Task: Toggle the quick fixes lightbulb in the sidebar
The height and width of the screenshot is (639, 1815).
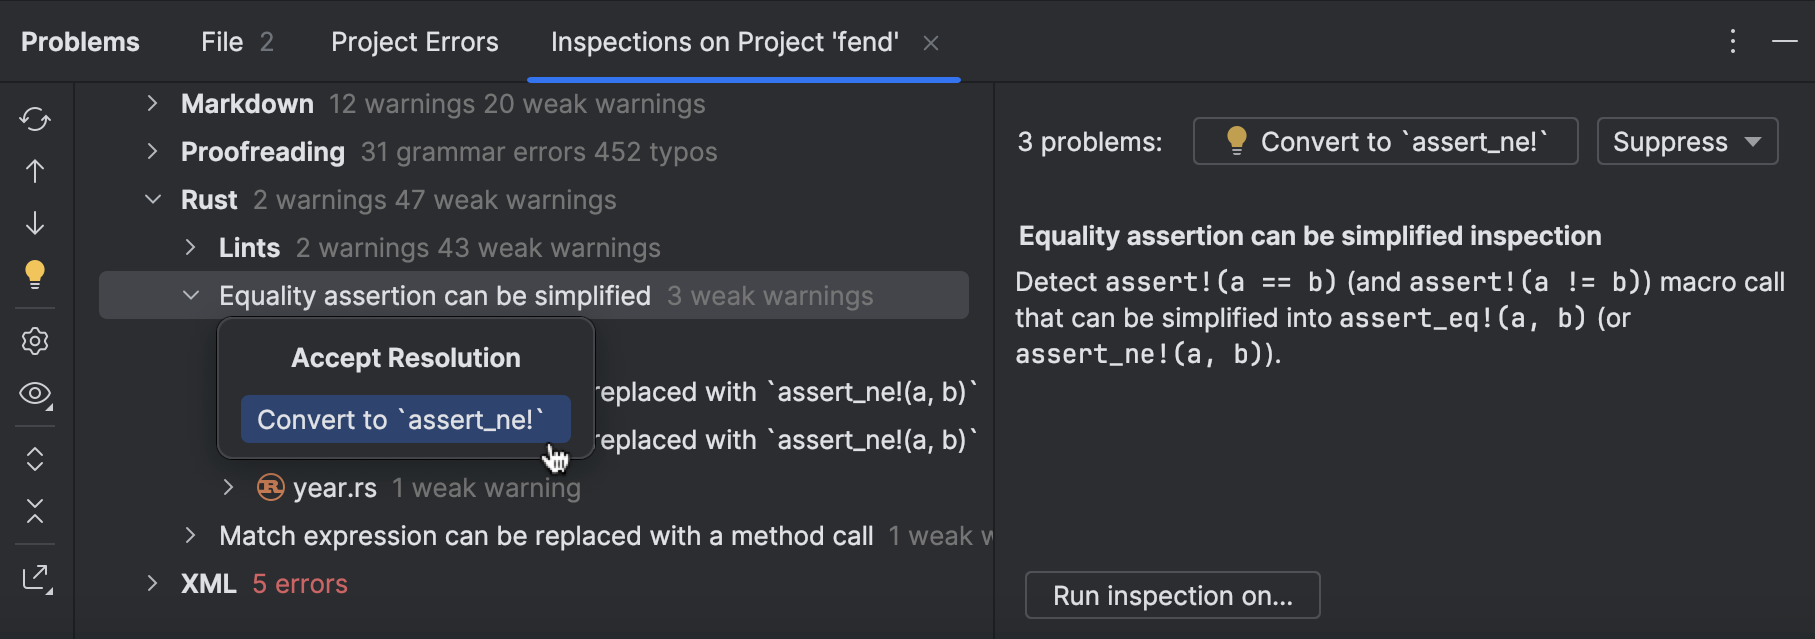Action: (35, 275)
